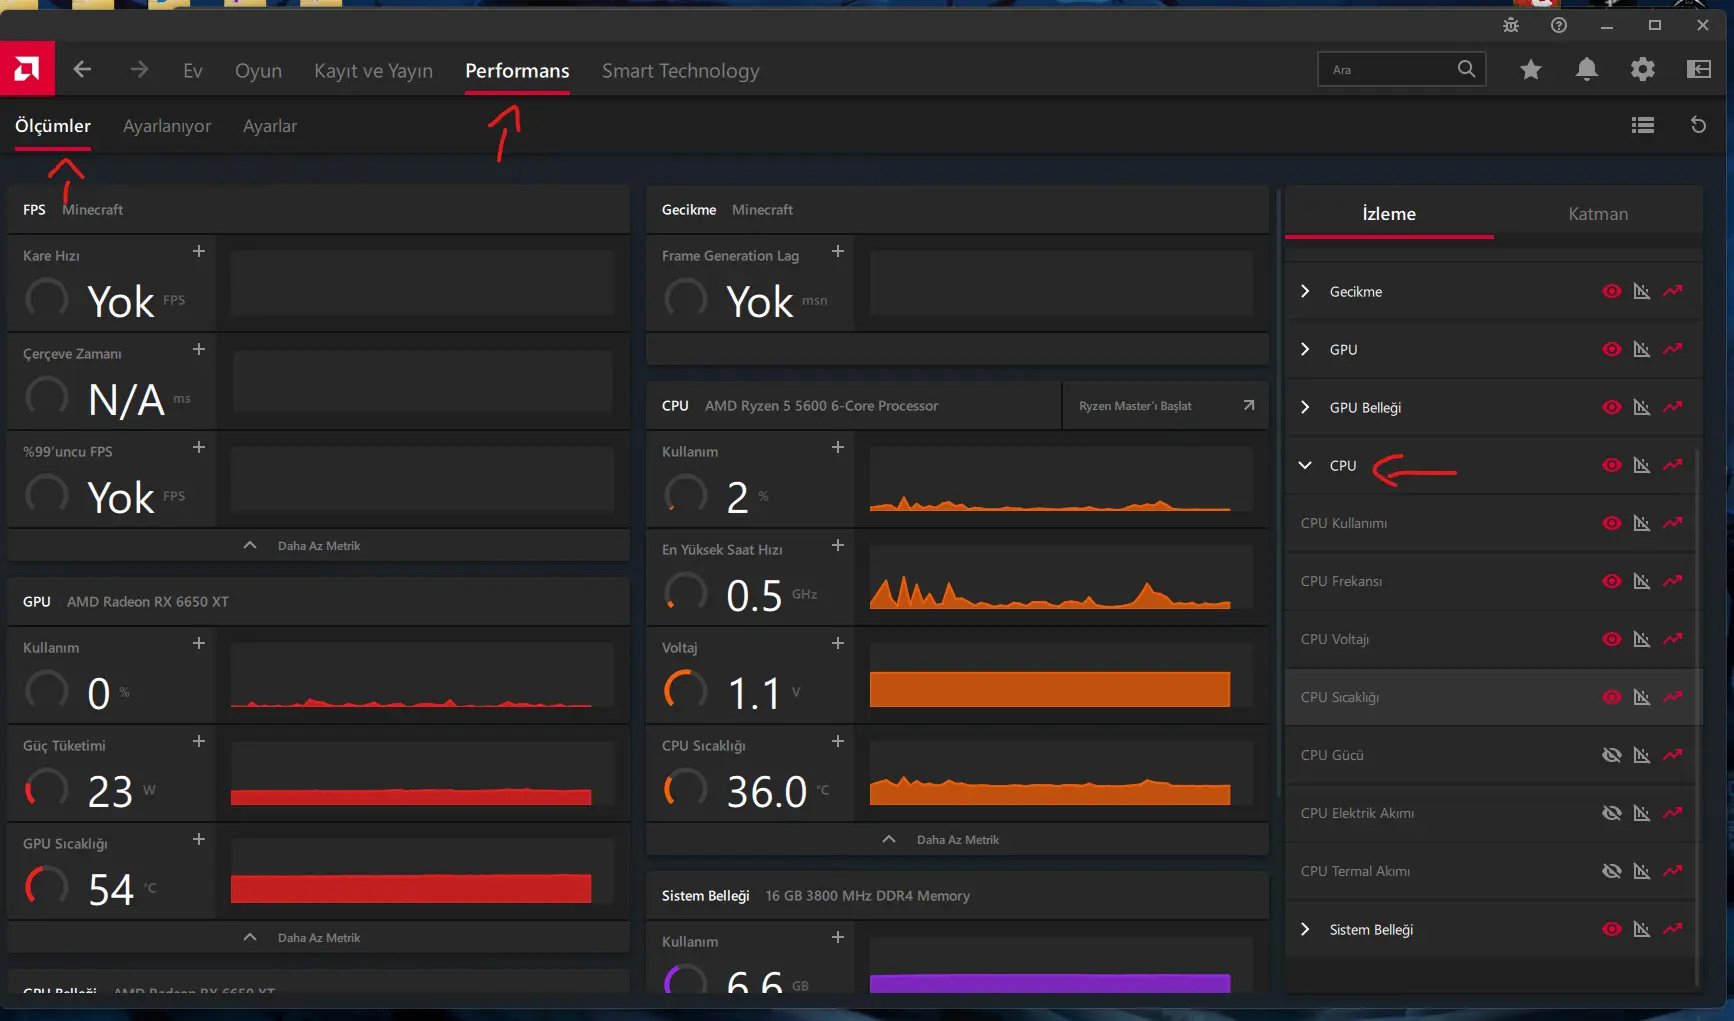Click the reset metrics circular arrow icon
The image size is (1734, 1021).
[1698, 125]
